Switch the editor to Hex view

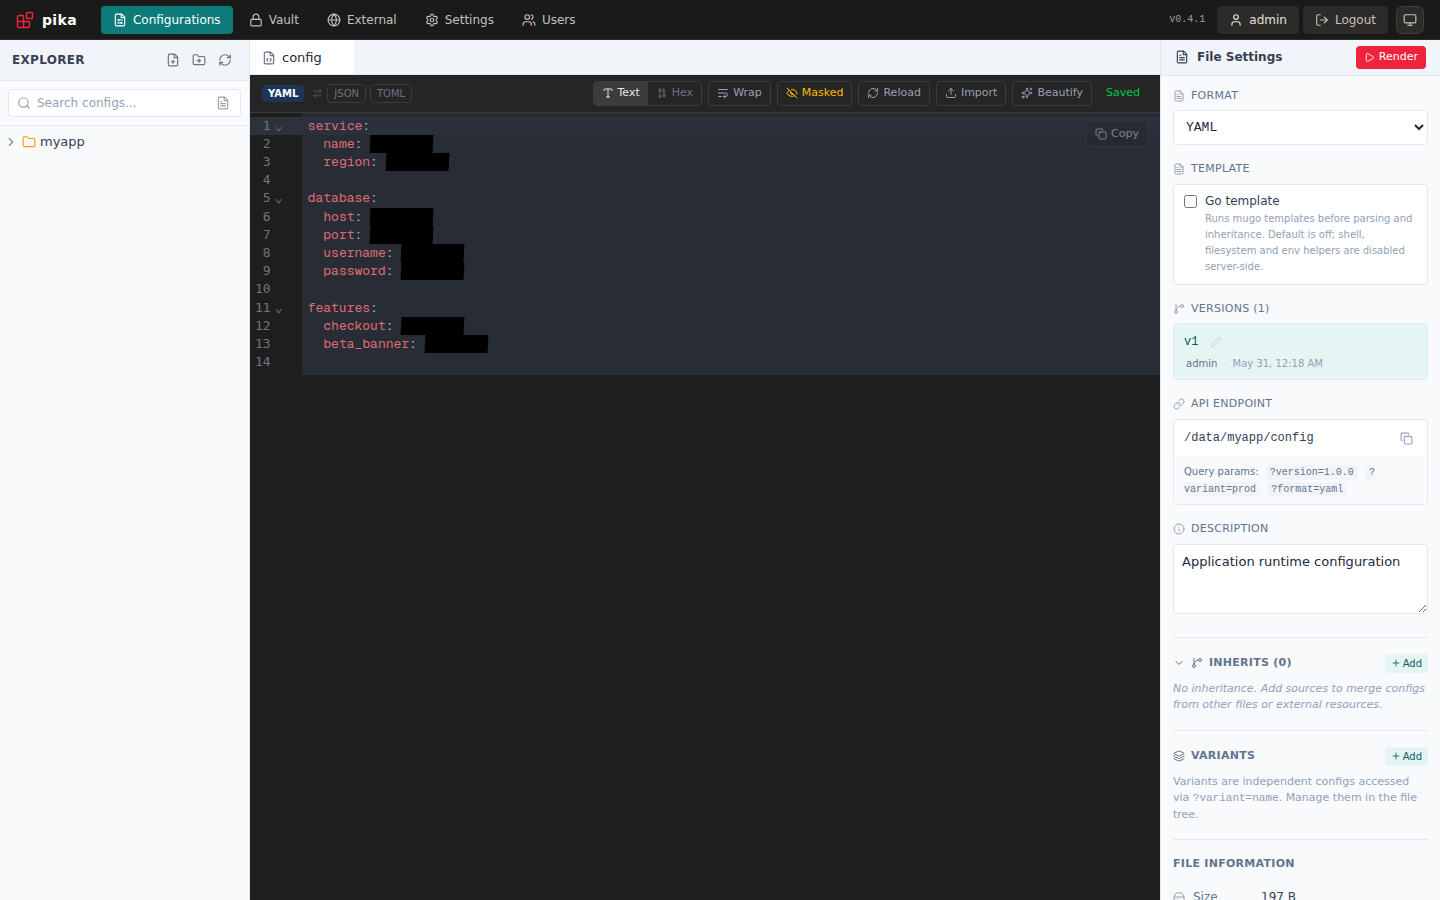coord(675,93)
